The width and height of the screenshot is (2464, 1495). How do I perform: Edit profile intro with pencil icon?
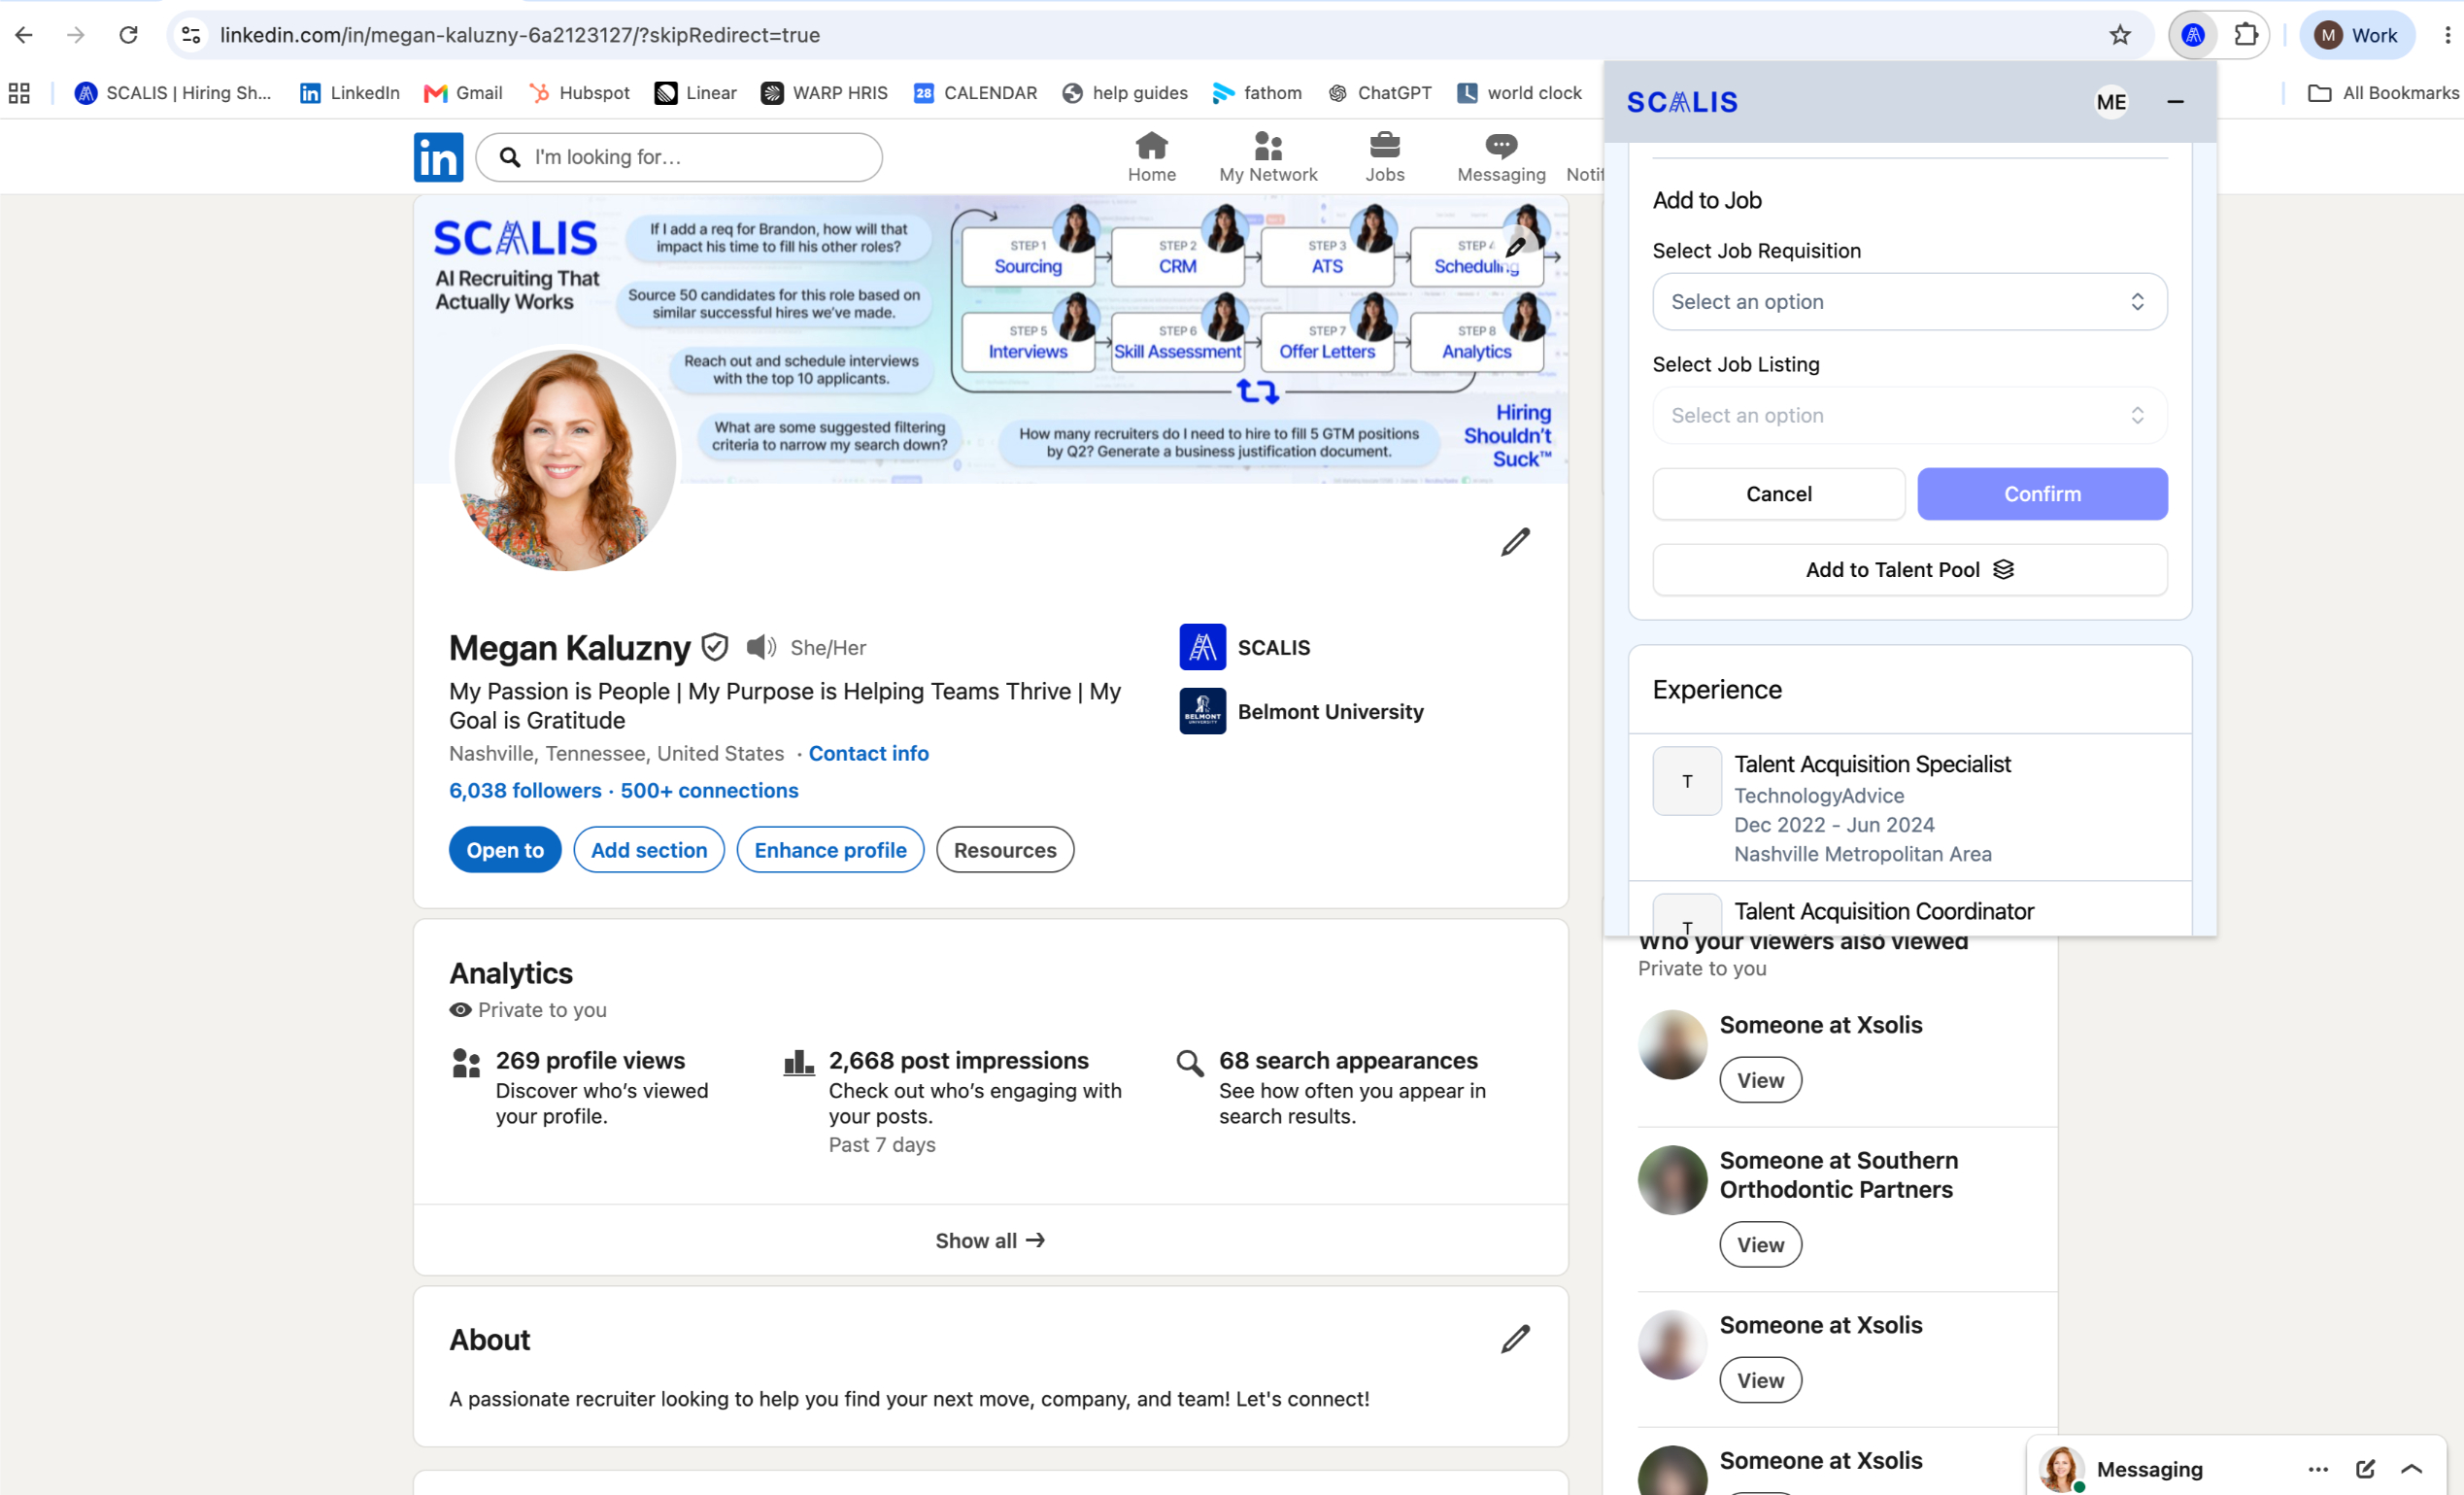1516,542
